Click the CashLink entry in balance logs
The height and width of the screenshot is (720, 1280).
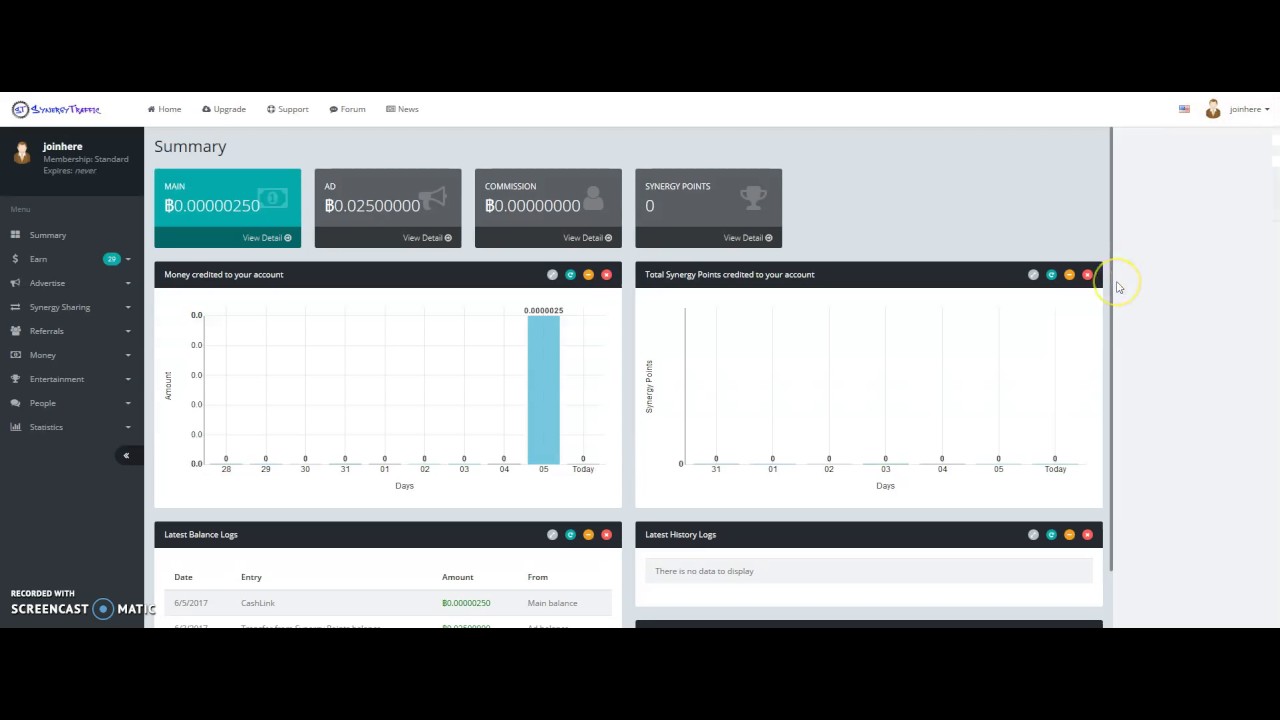[x=258, y=603]
